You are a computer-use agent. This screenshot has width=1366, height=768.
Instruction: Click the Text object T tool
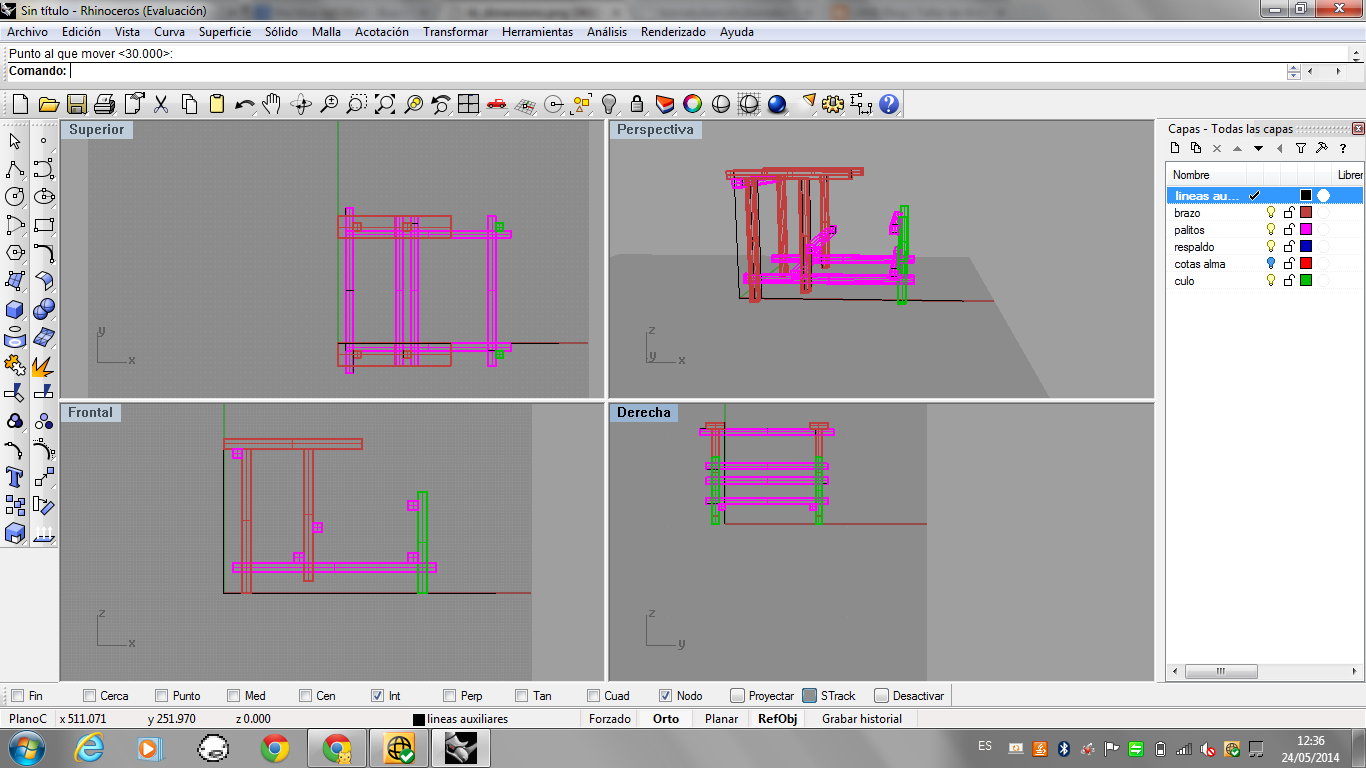[15, 477]
